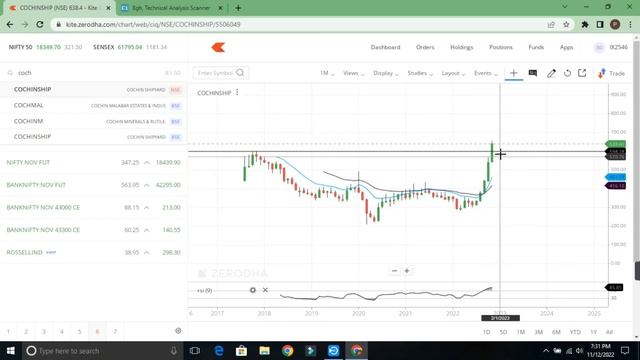Open the Chrome tab search chevron
640x360 pixels.
(564, 7)
